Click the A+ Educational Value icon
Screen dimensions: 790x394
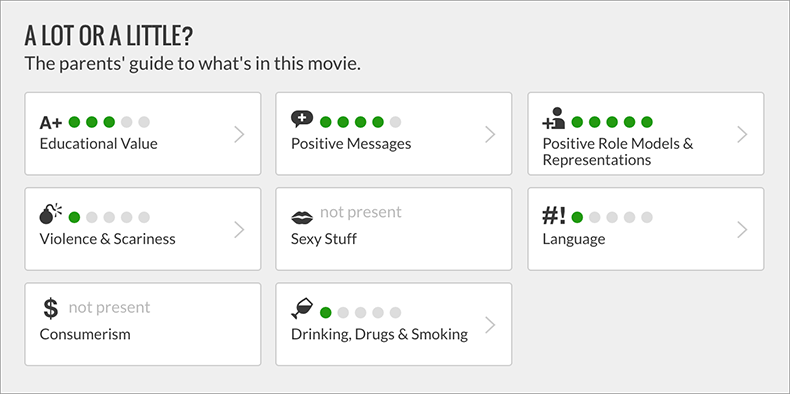[51, 122]
